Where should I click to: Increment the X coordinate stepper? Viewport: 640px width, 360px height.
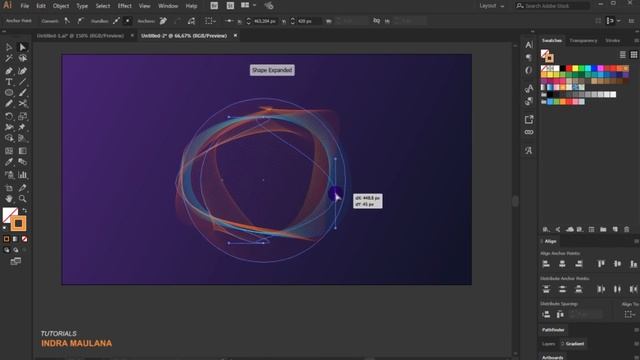pyautogui.click(x=249, y=19)
